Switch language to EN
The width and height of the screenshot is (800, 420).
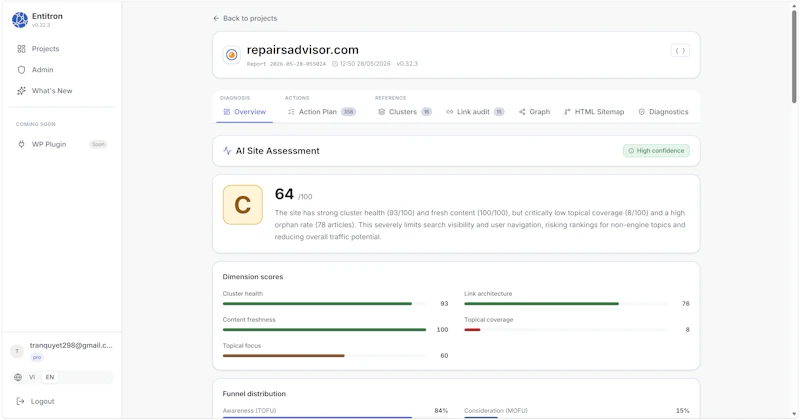click(50, 378)
